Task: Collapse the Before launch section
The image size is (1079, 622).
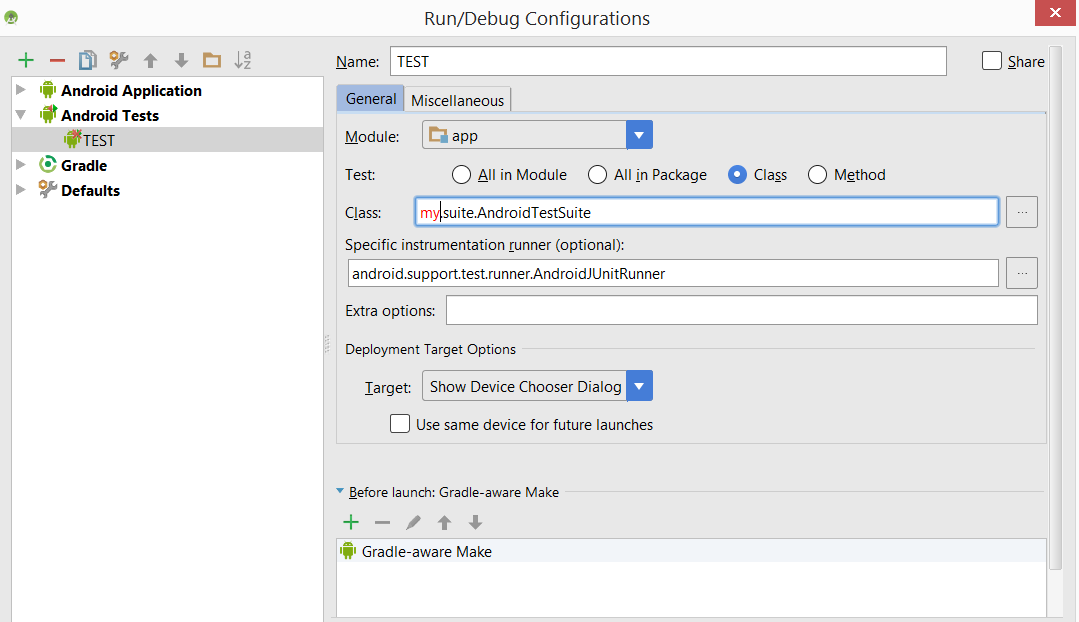Action: pyautogui.click(x=340, y=491)
